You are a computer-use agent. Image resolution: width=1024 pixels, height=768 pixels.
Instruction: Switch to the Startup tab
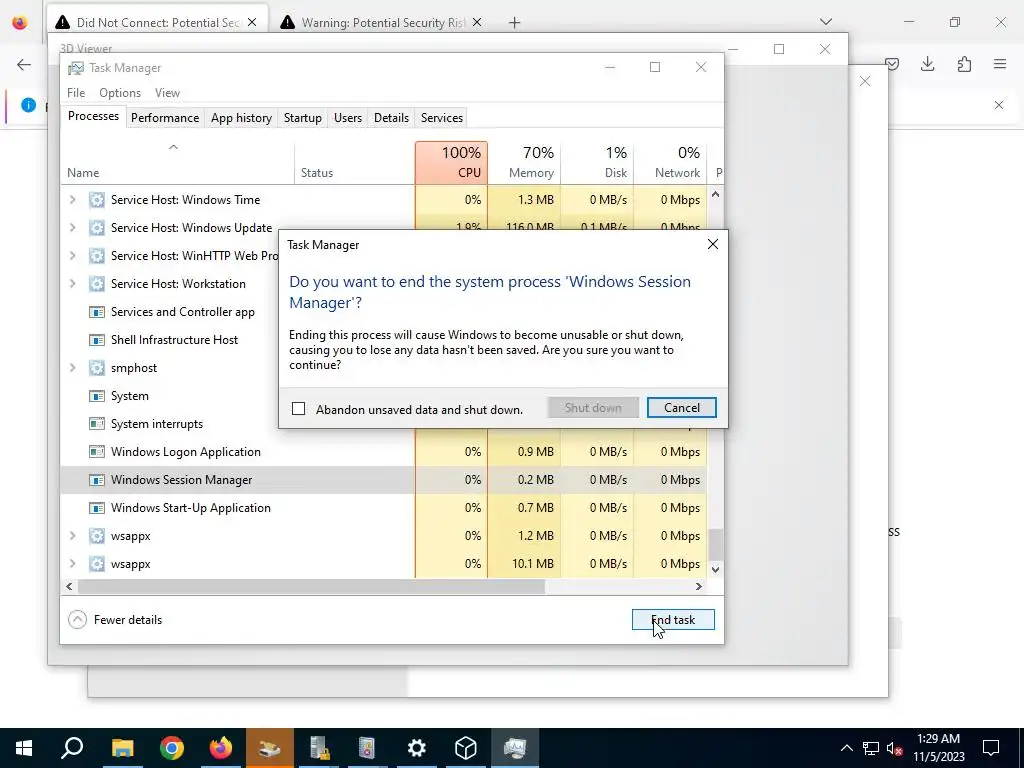pyautogui.click(x=302, y=118)
